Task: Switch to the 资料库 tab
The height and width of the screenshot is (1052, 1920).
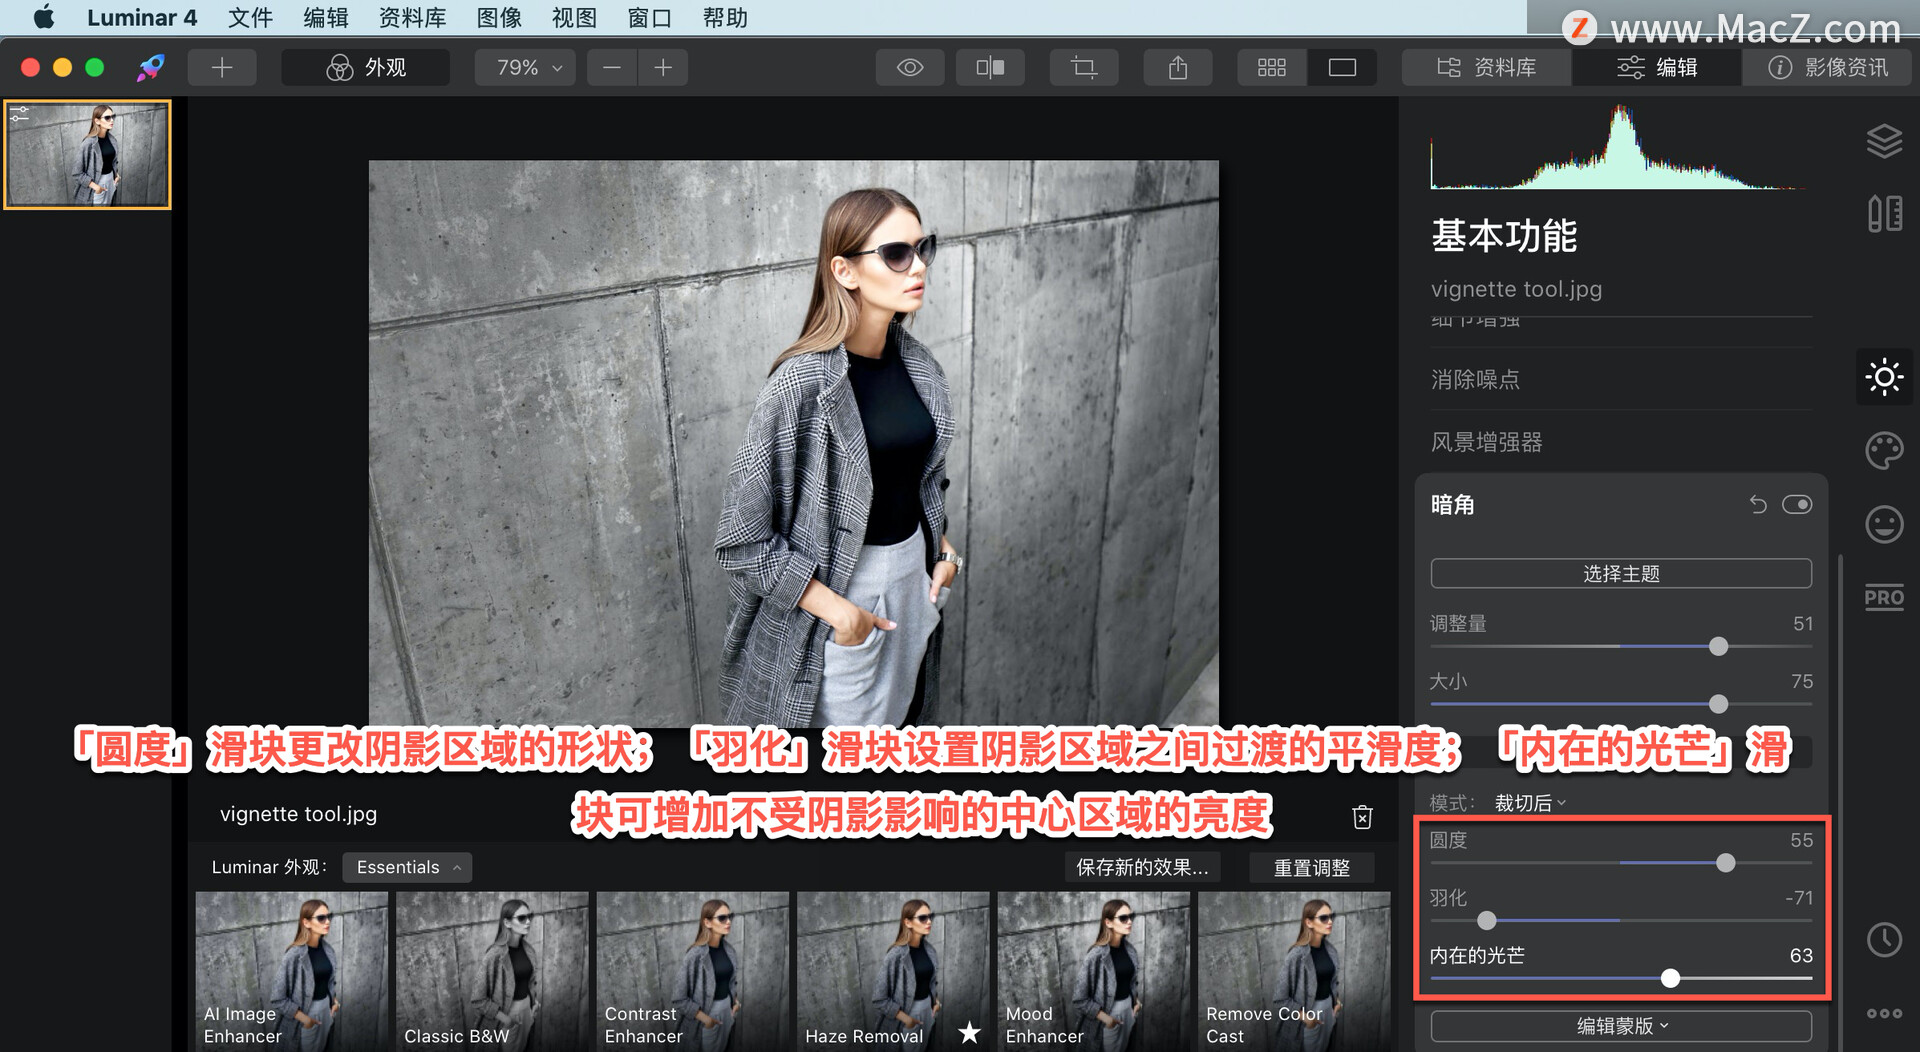Action: [x=1486, y=67]
